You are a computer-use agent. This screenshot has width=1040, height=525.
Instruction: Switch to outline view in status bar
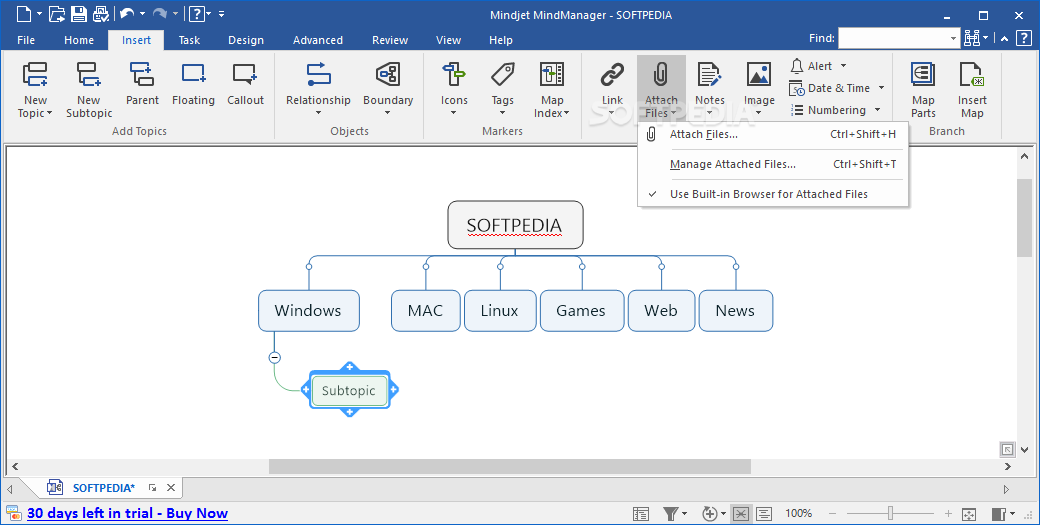764,513
